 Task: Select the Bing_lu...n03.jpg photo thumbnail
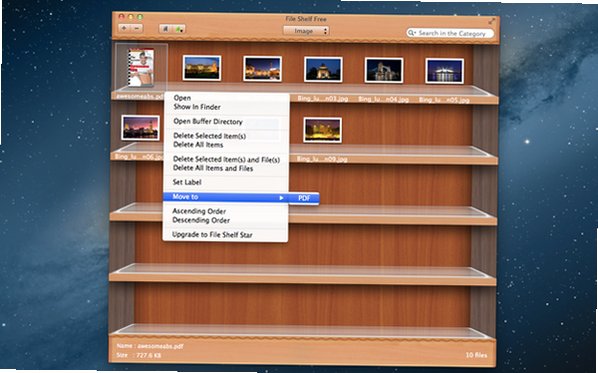tap(323, 69)
